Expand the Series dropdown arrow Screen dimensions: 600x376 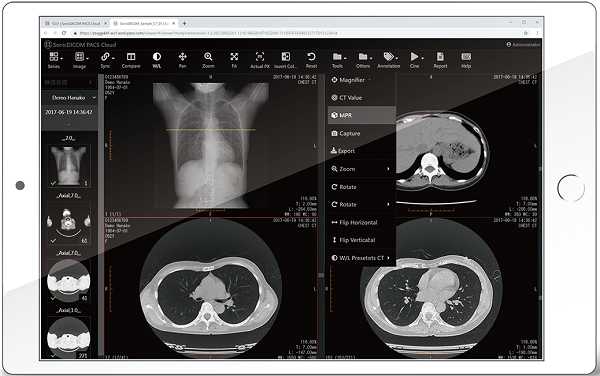[x=61, y=59]
